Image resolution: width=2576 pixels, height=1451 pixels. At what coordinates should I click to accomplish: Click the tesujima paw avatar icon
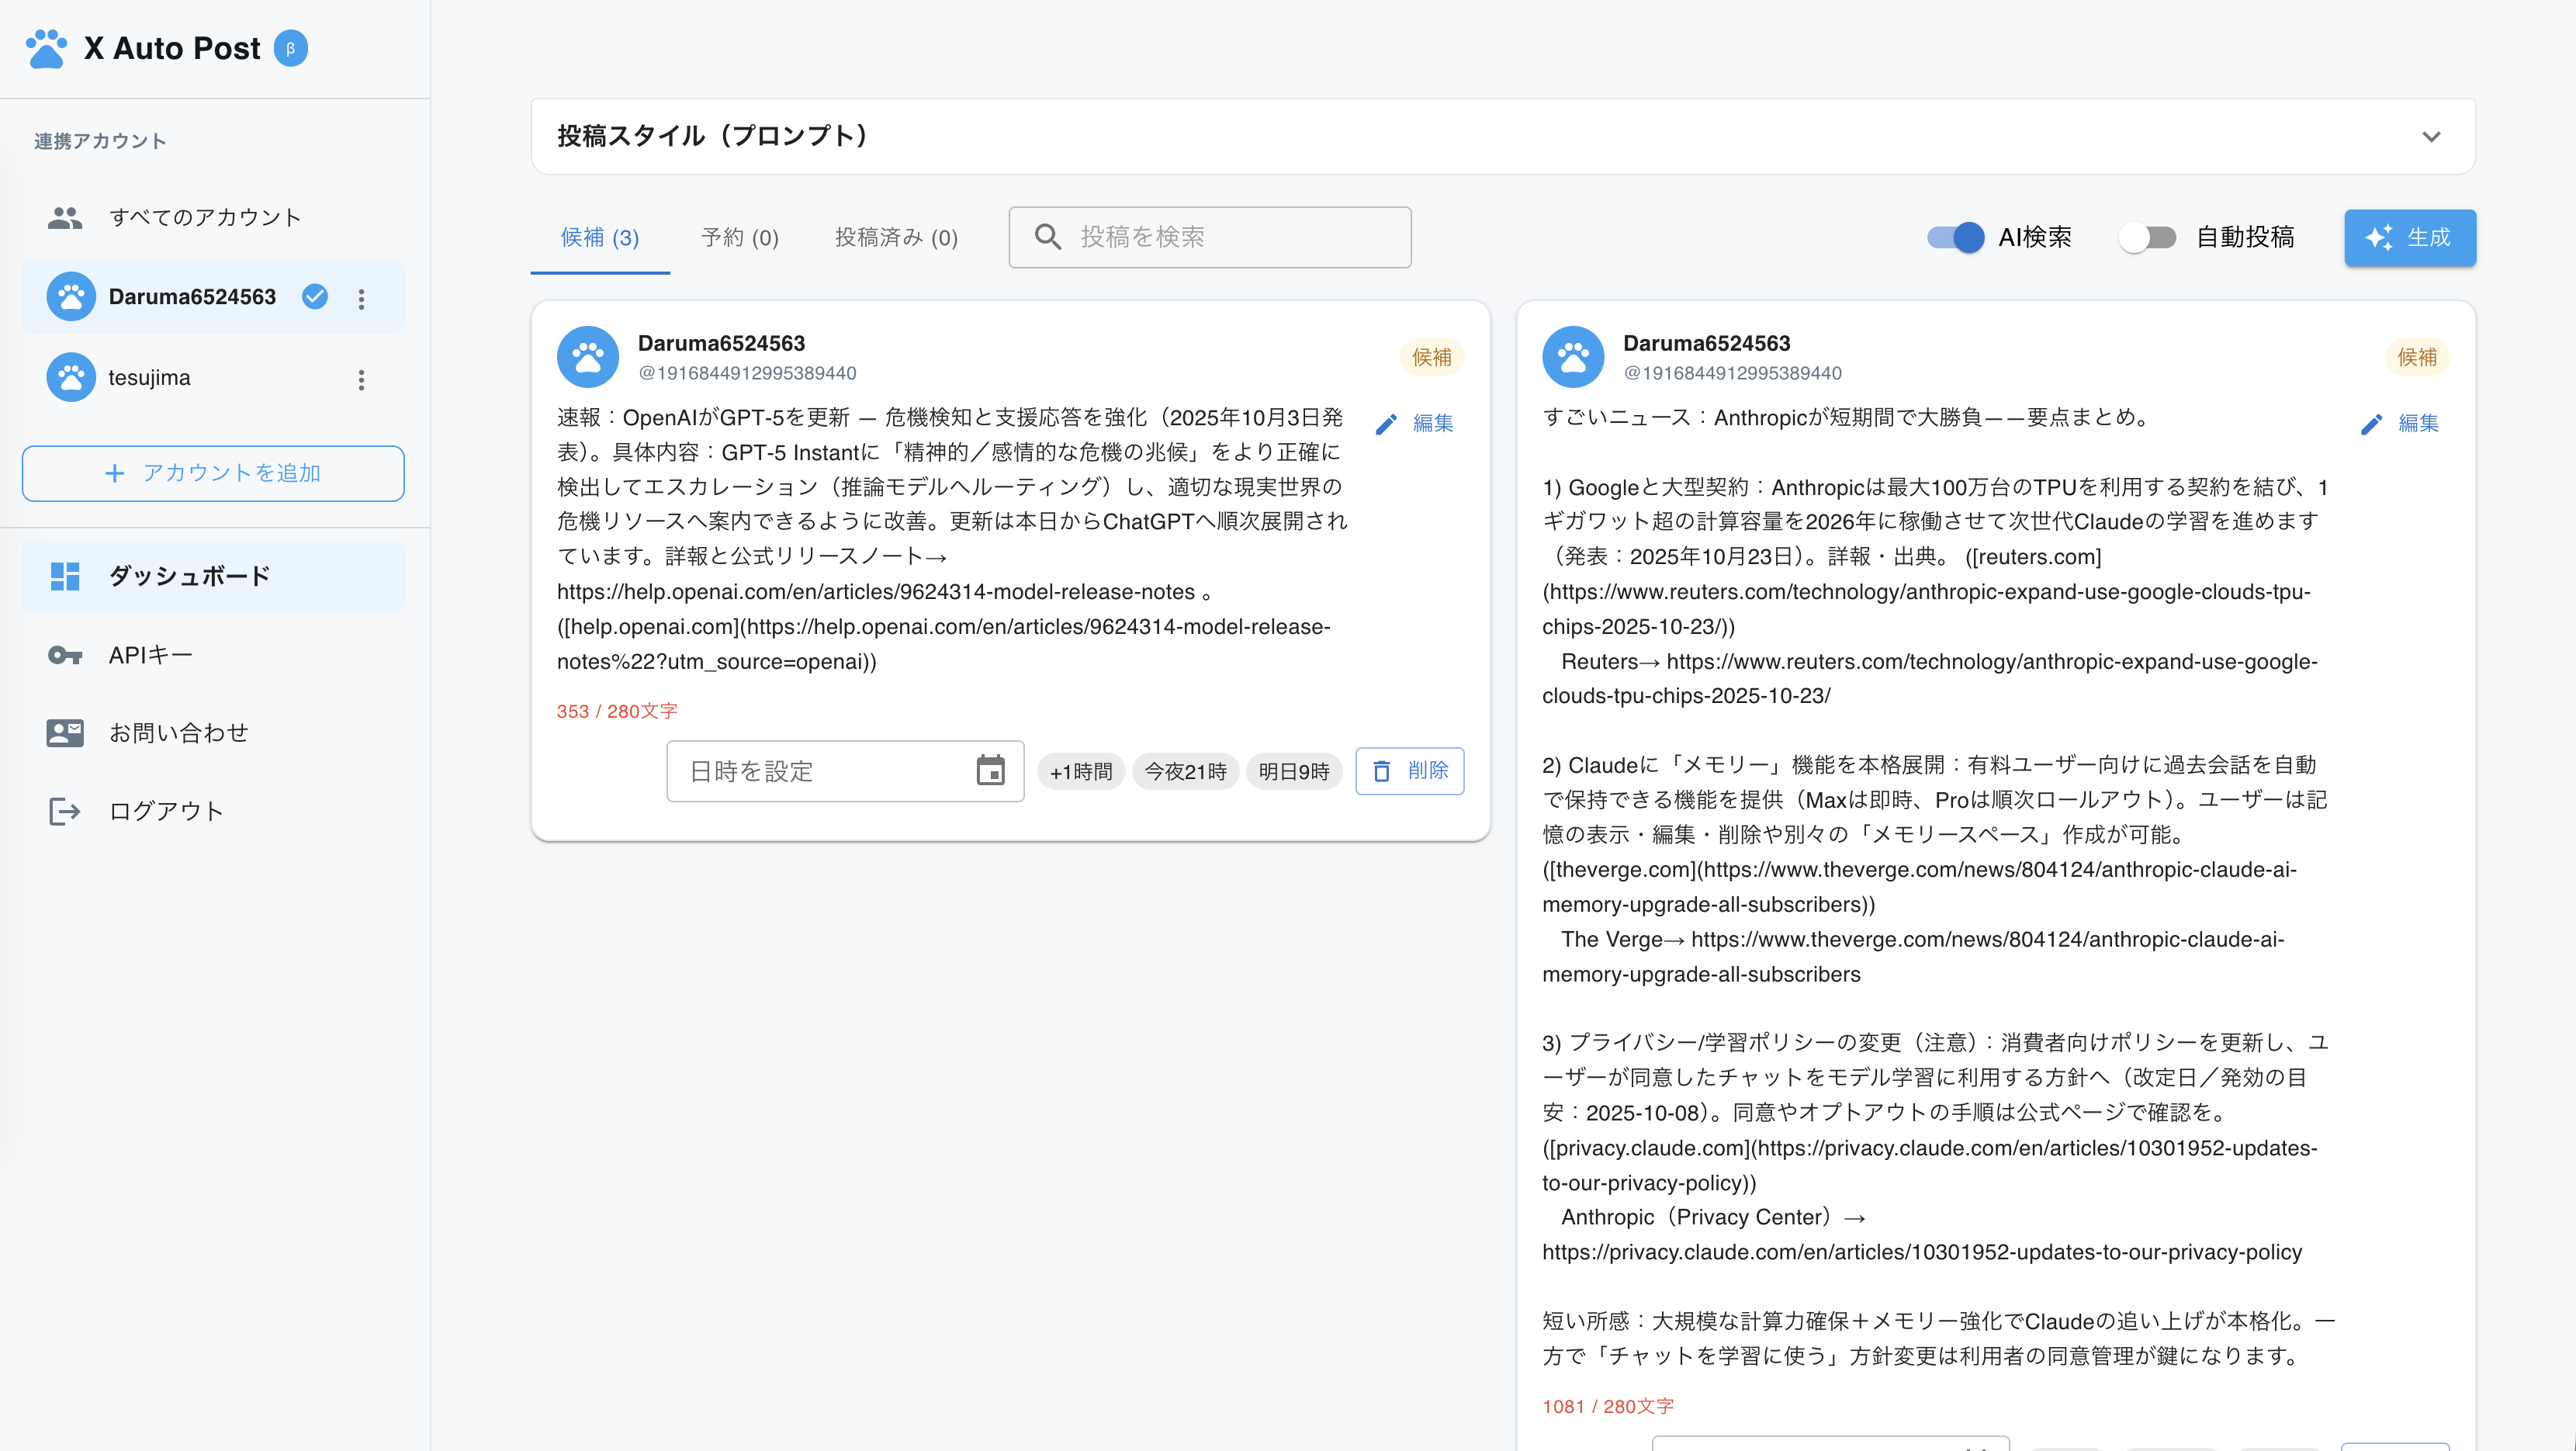[x=71, y=378]
